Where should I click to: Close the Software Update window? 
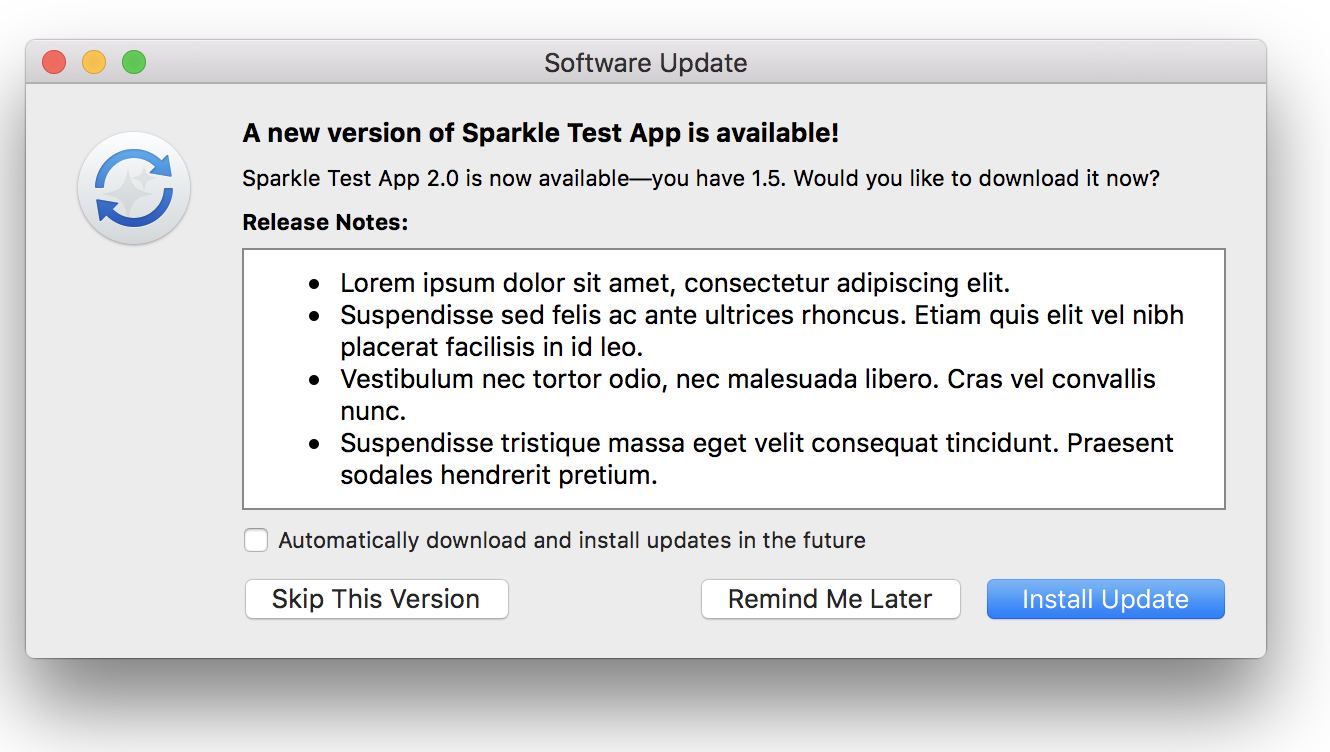click(54, 62)
